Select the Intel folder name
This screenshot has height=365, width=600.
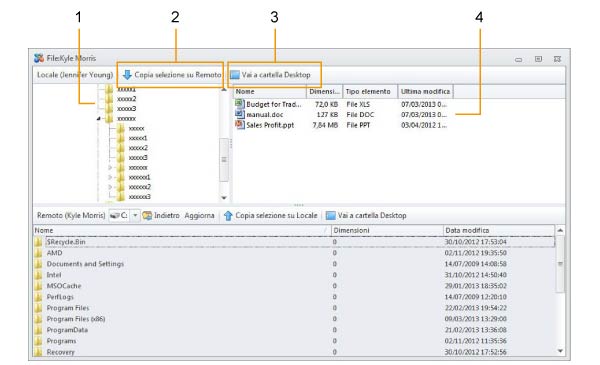[54, 275]
